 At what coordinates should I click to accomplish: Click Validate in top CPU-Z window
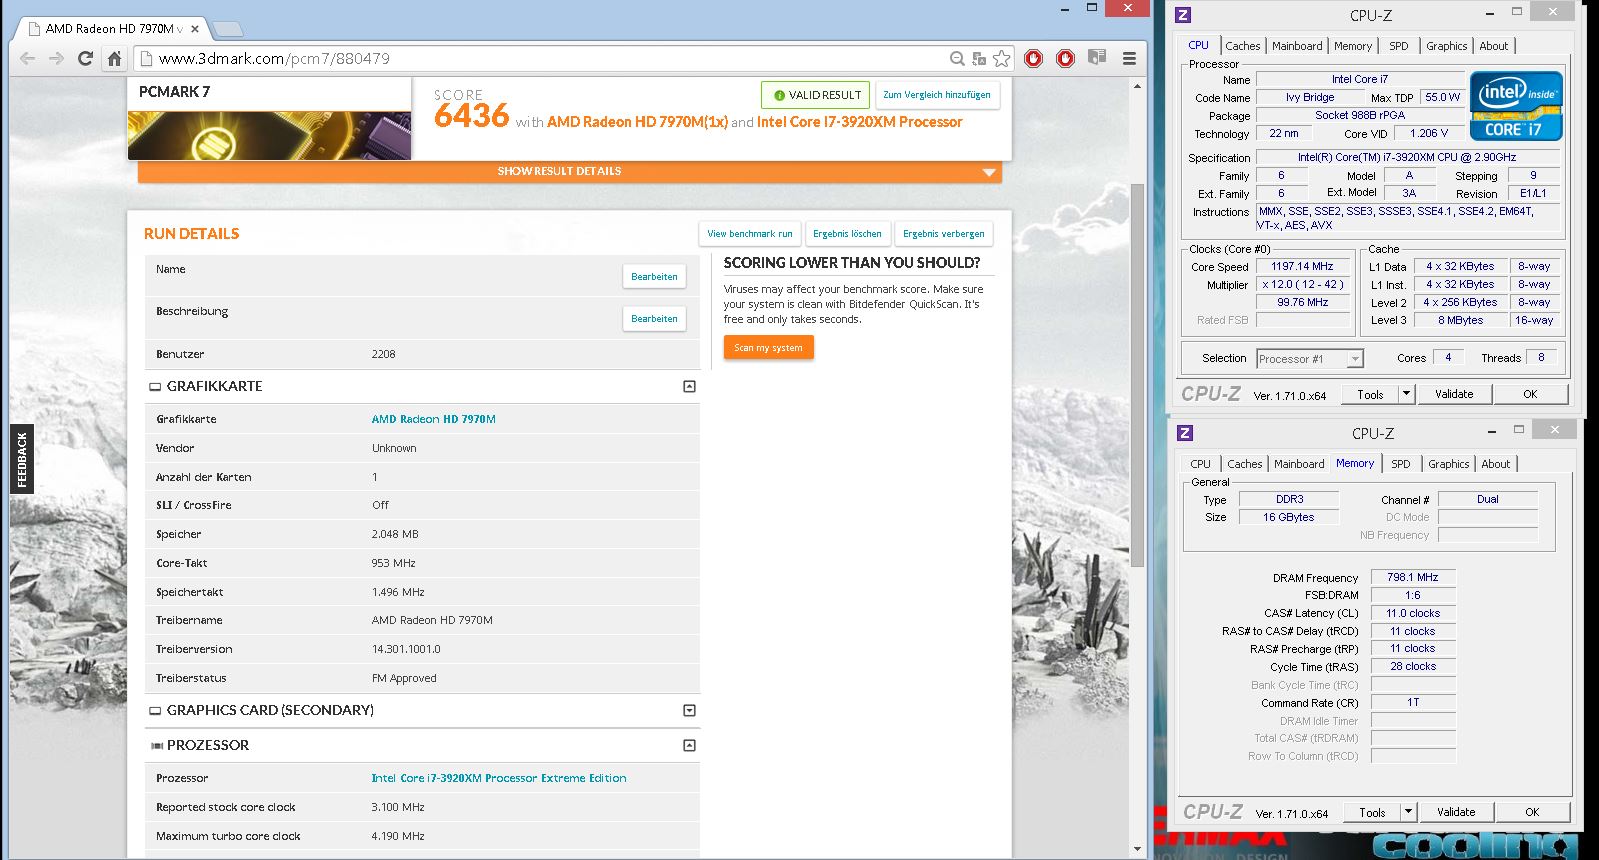1454,394
